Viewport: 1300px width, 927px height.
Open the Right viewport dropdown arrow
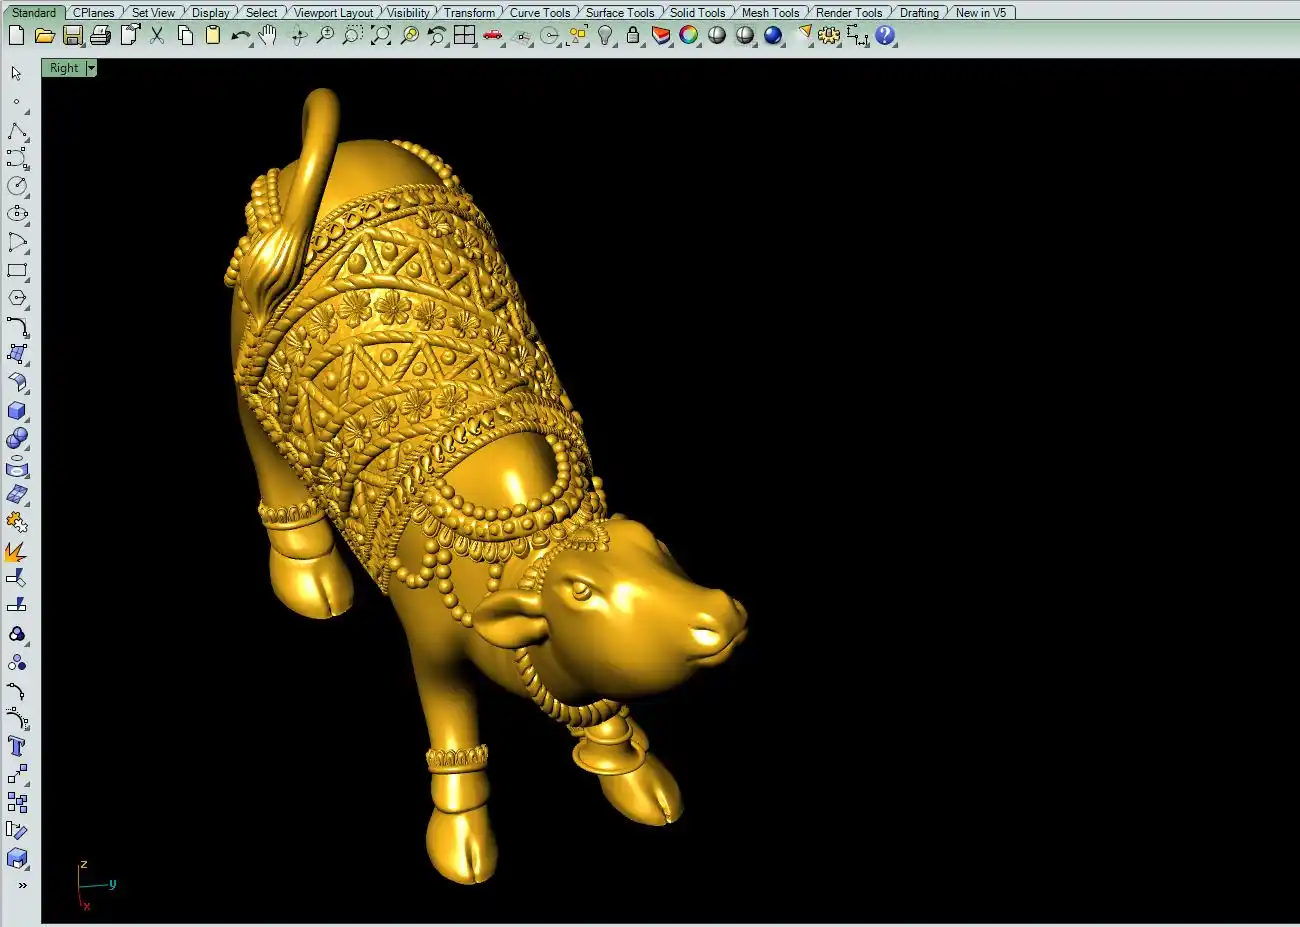point(91,68)
